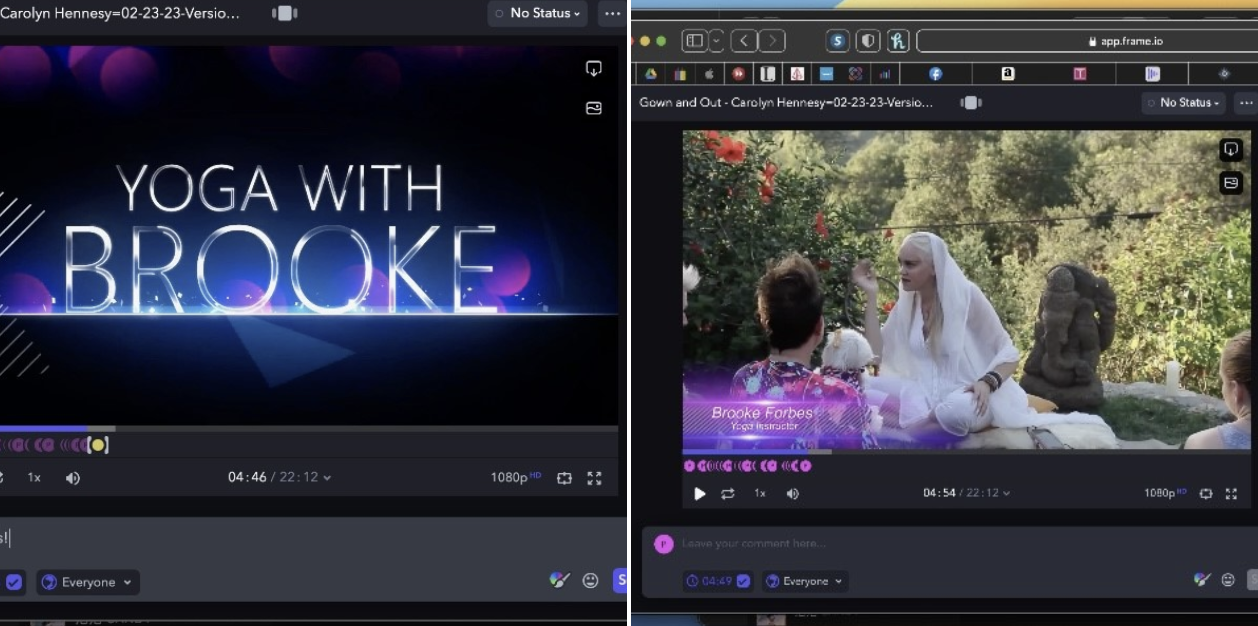Click the purple user avatar in right comment box
The image size is (1258, 626).
(x=664, y=544)
